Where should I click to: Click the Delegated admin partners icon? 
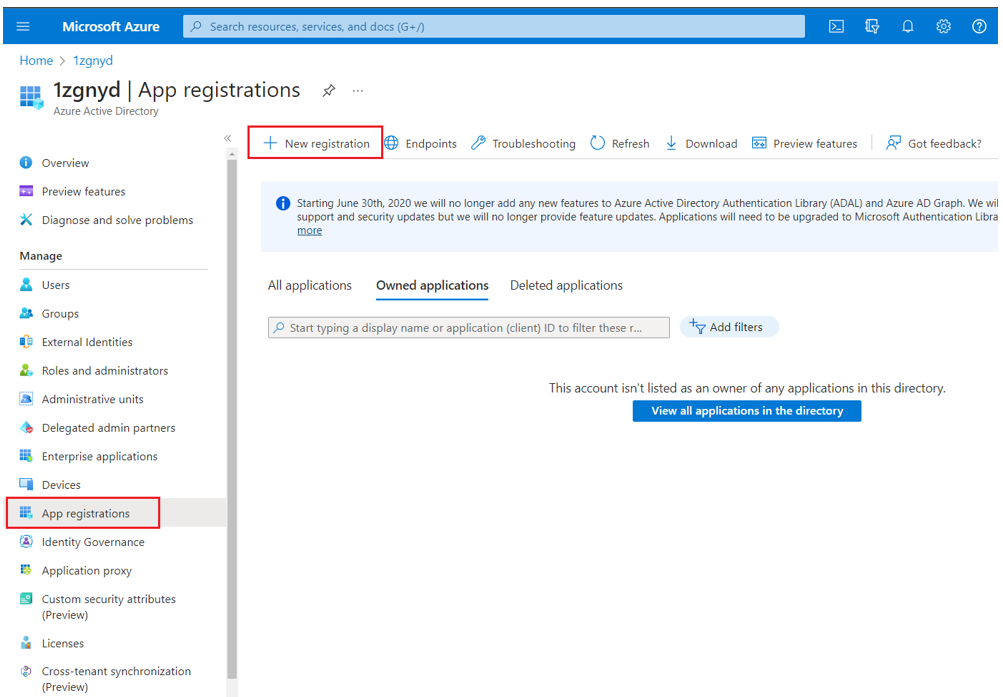[x=26, y=427]
